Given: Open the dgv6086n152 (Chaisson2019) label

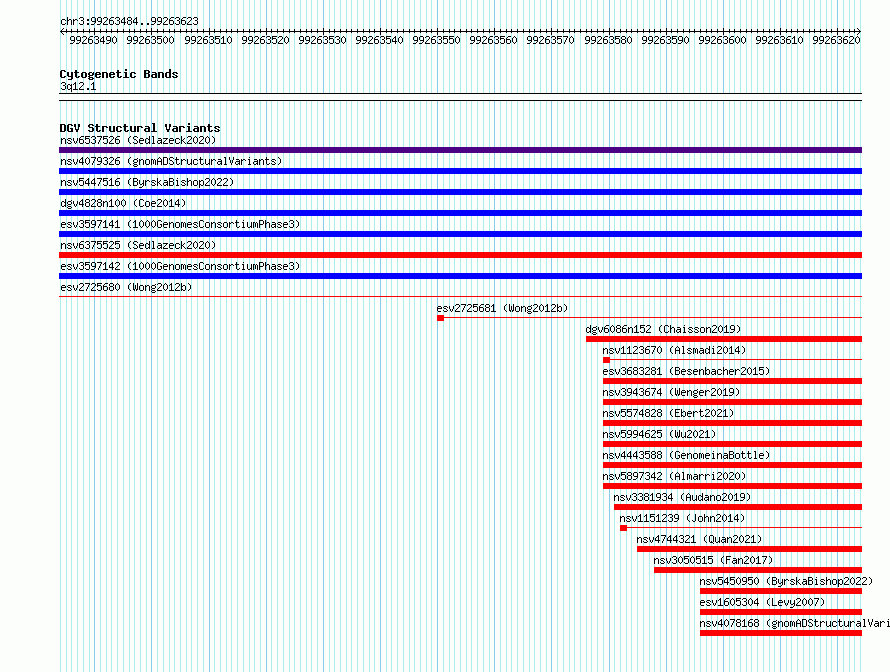Looking at the screenshot, I should click(663, 329).
